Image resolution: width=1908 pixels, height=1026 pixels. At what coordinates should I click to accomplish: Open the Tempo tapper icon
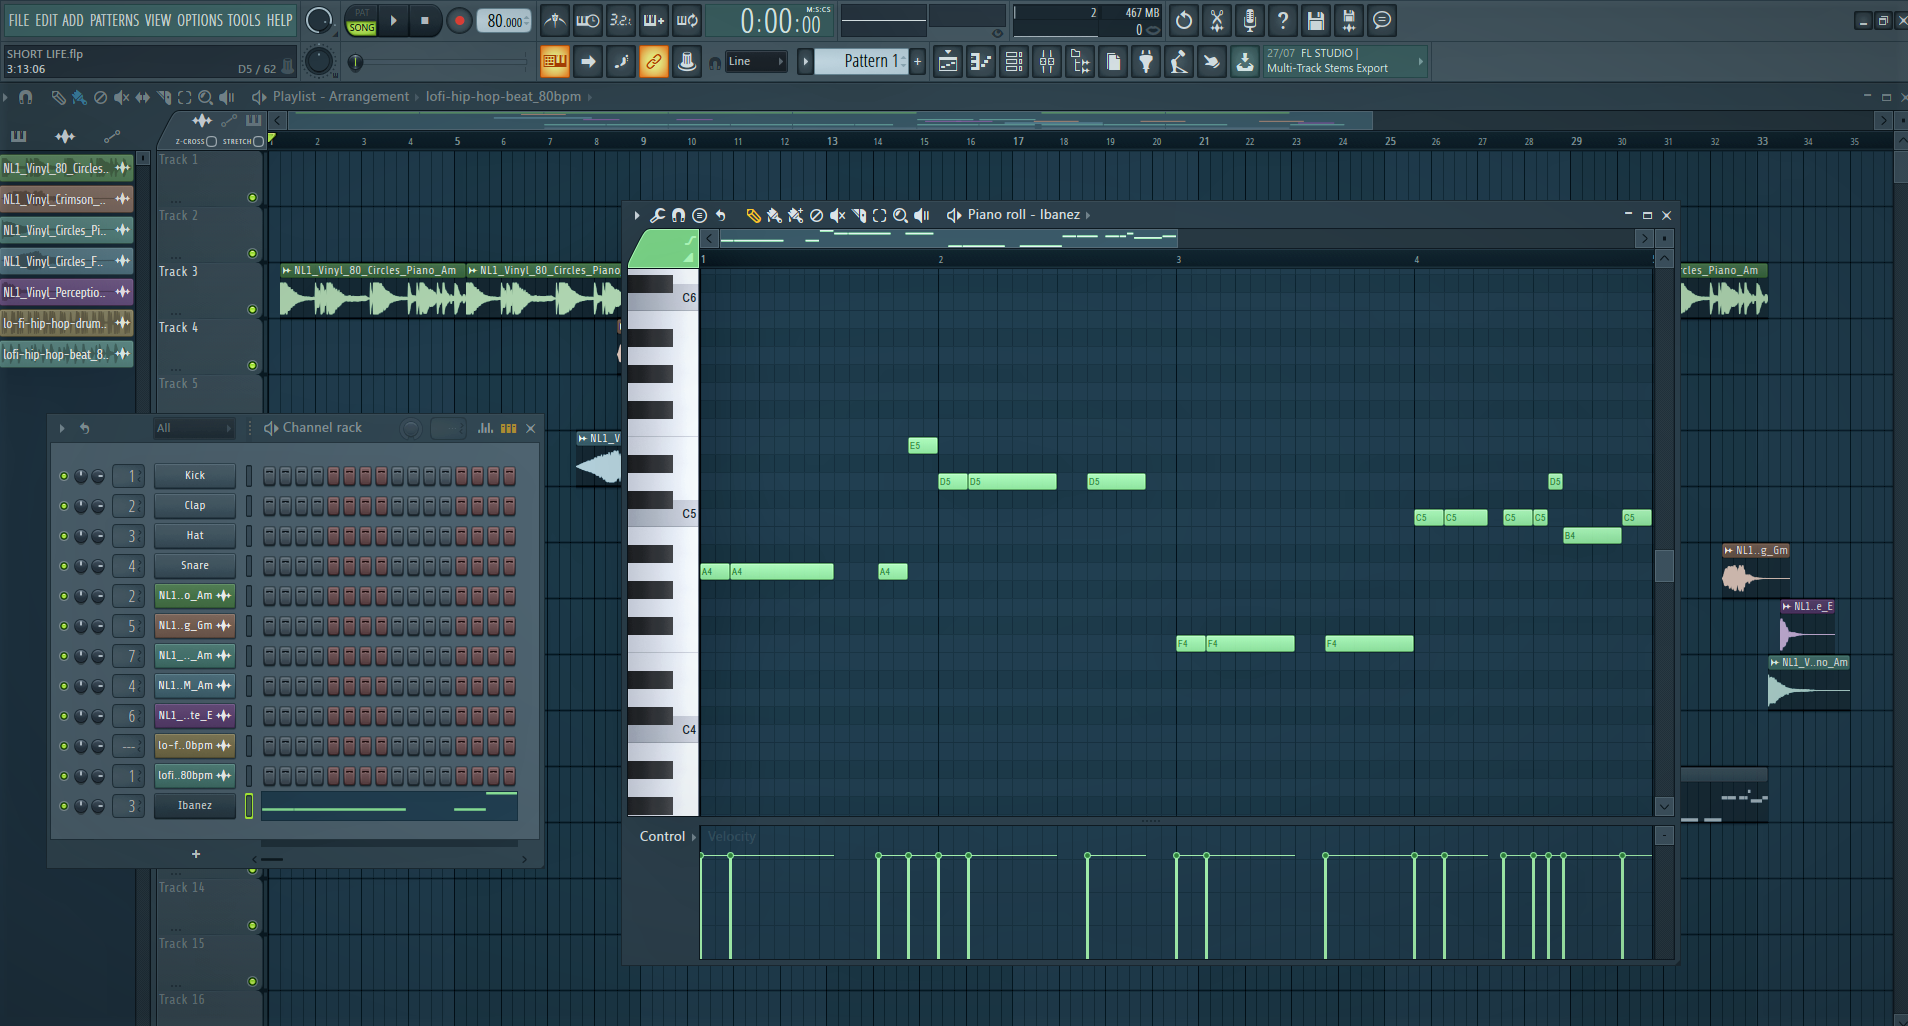coord(1179,62)
